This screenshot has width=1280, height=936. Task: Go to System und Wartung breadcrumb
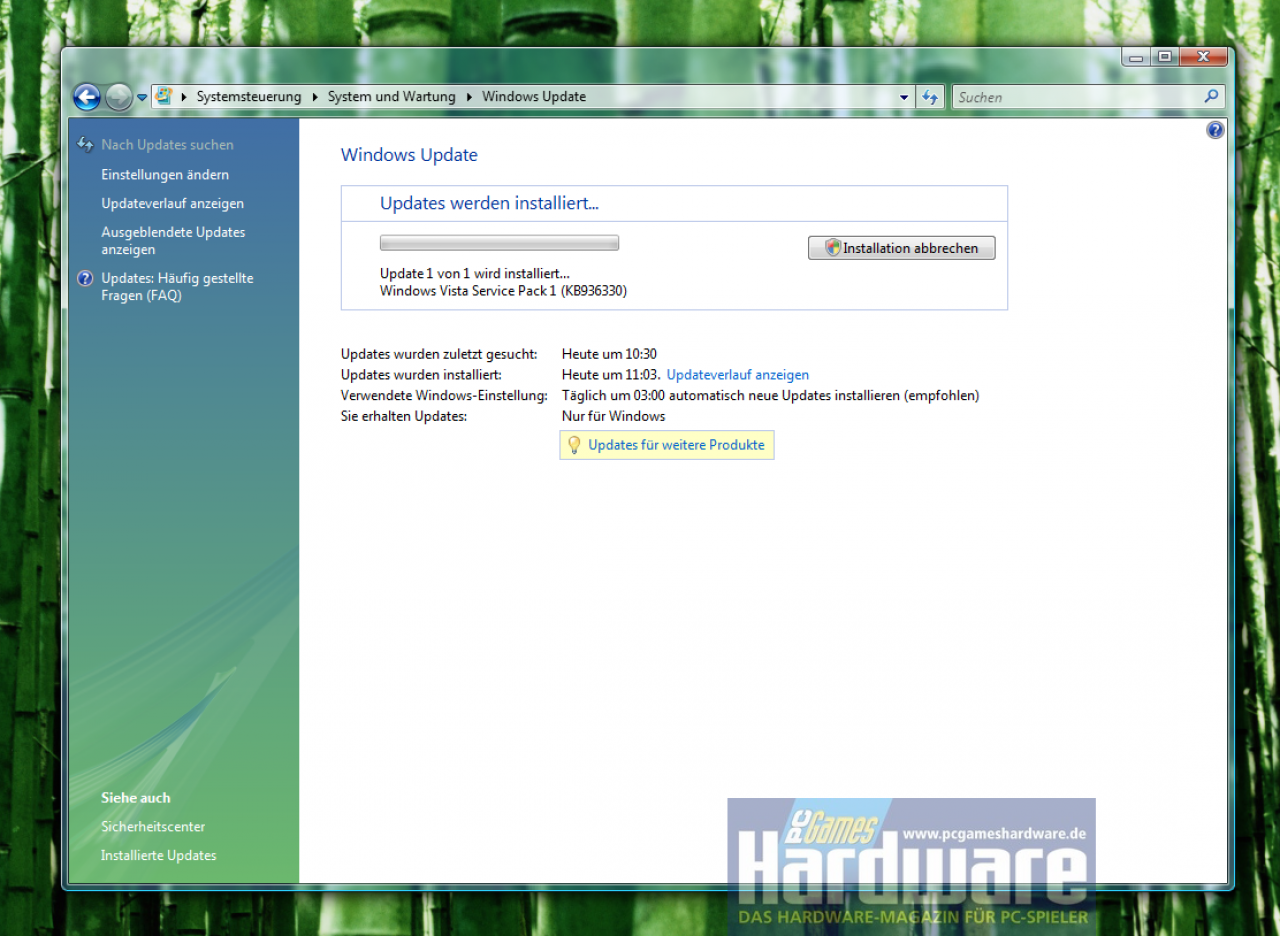click(391, 97)
